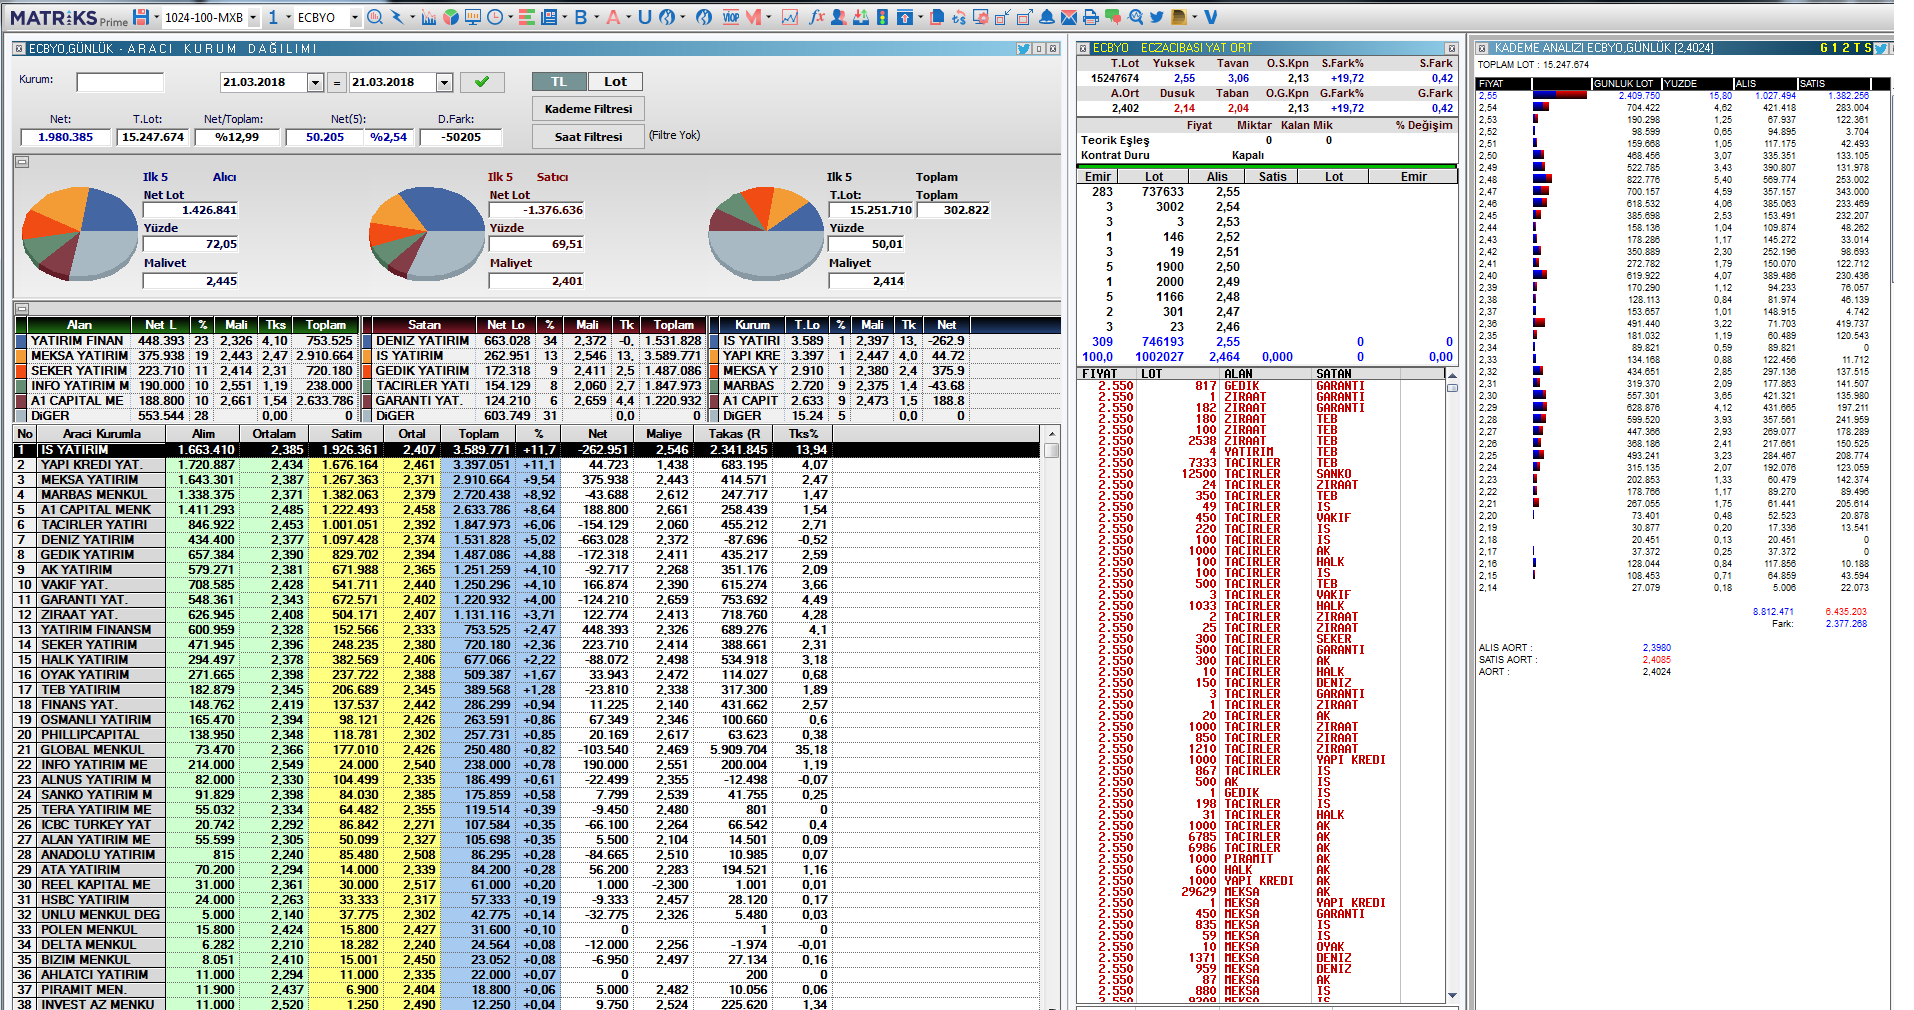This screenshot has width=1914, height=1010.
Task: Click GUNLUK LOT header in Kademe Analizi
Action: [1626, 84]
